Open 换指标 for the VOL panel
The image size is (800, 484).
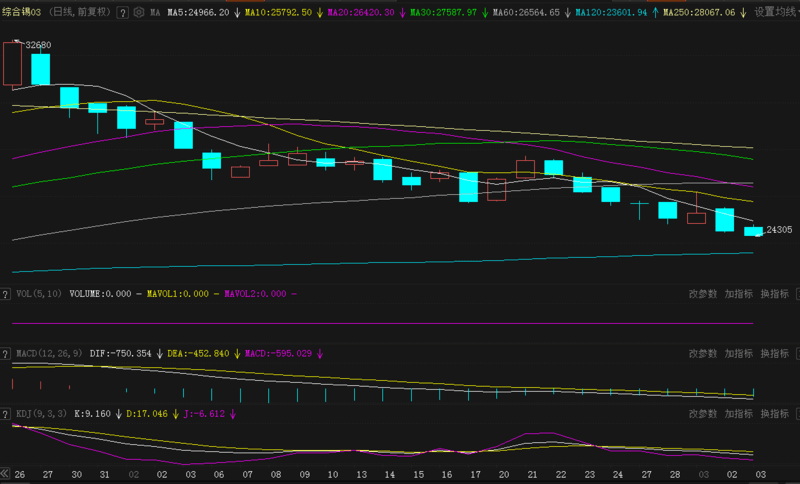tap(774, 295)
